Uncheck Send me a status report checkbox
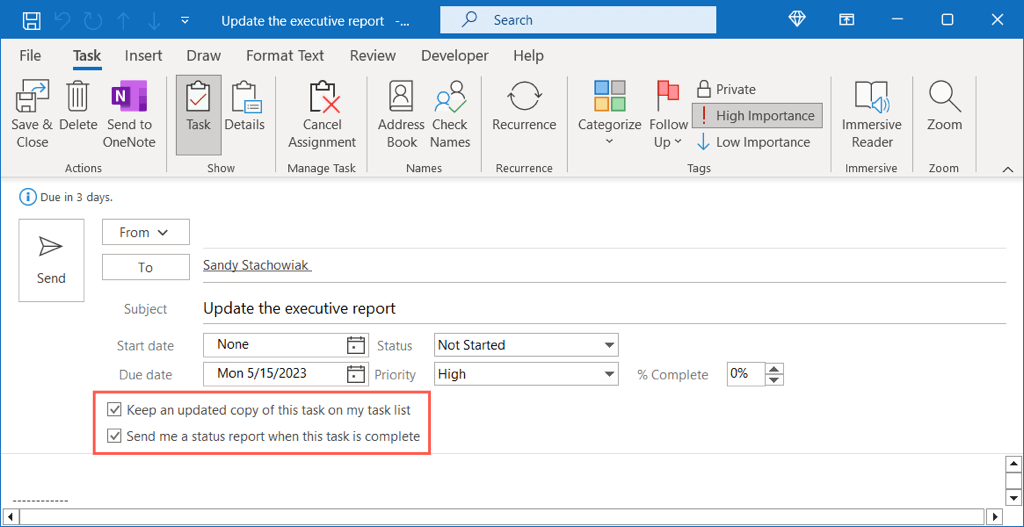 [x=114, y=436]
